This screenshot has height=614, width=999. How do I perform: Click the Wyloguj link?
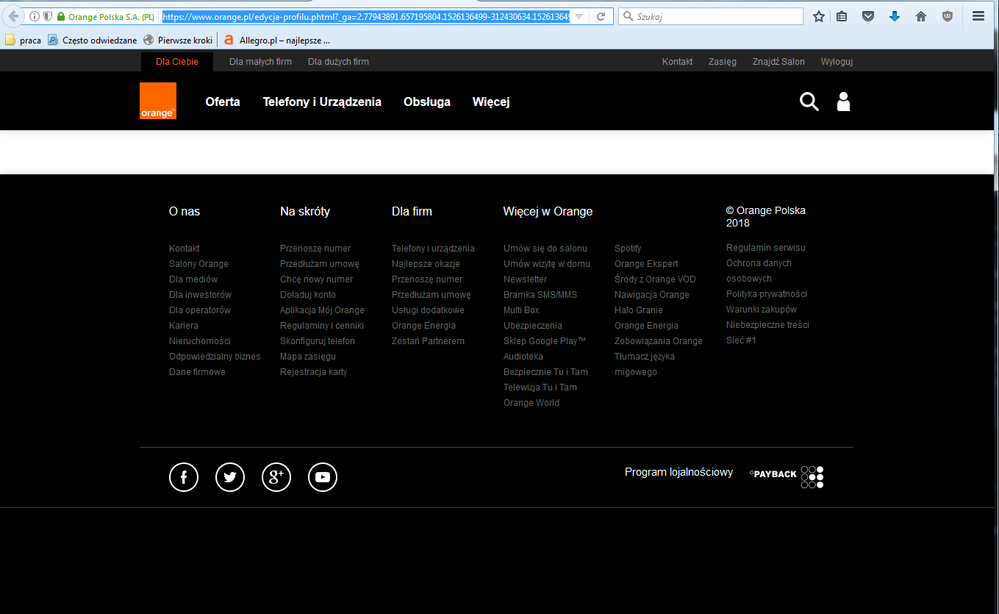point(836,62)
